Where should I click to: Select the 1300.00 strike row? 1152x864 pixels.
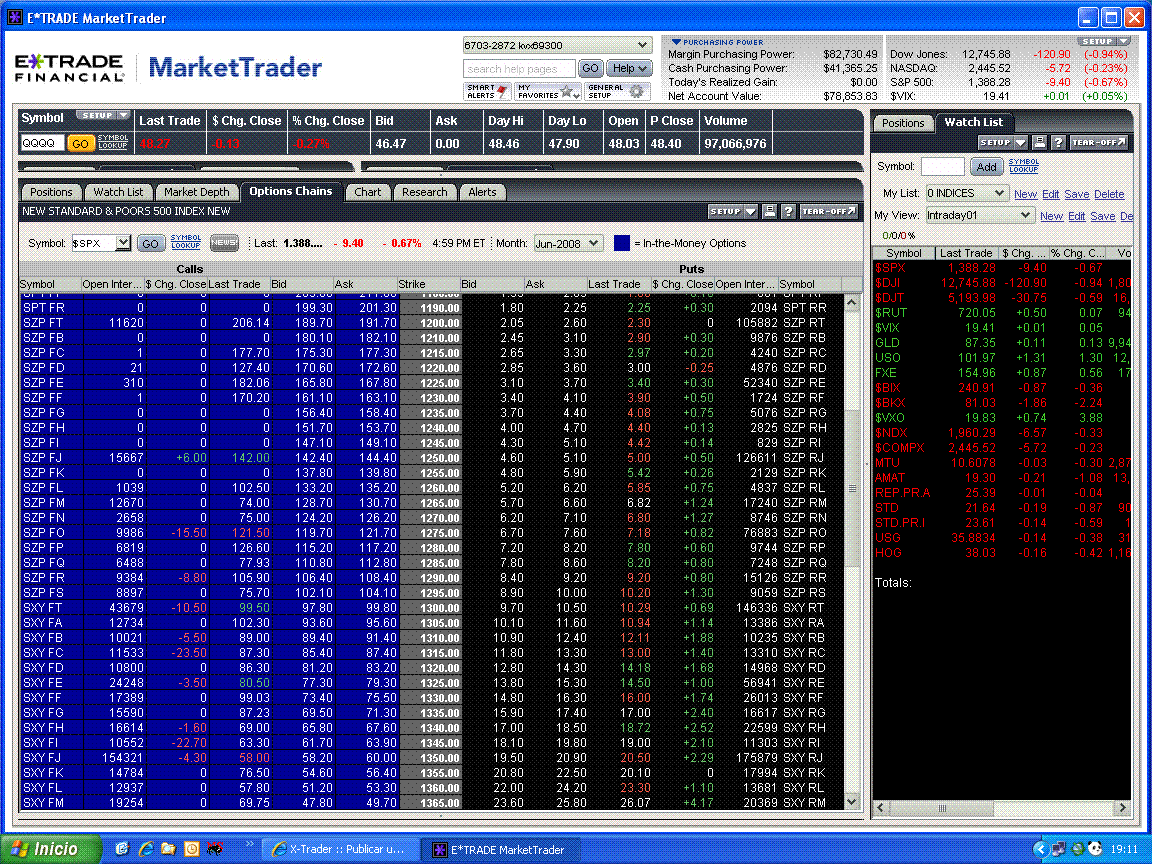[431, 608]
